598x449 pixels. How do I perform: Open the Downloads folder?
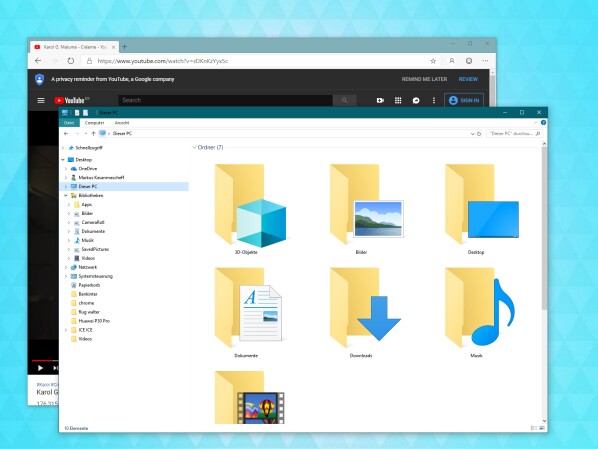(x=365, y=312)
